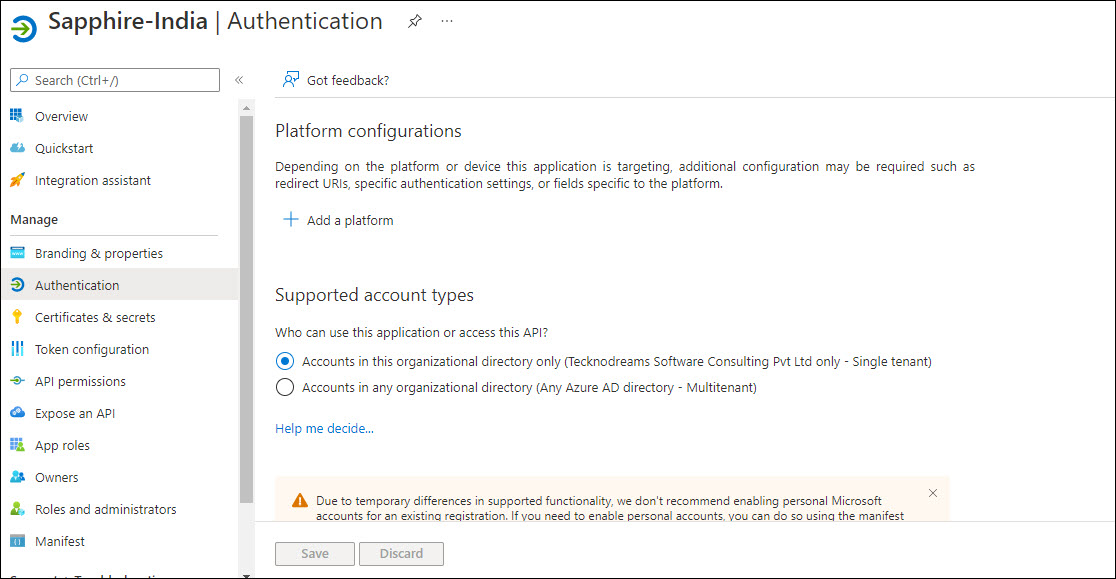Screen dimensions: 1116x579
Task: Click the Integration assistant rocket icon
Action: click(x=17, y=181)
